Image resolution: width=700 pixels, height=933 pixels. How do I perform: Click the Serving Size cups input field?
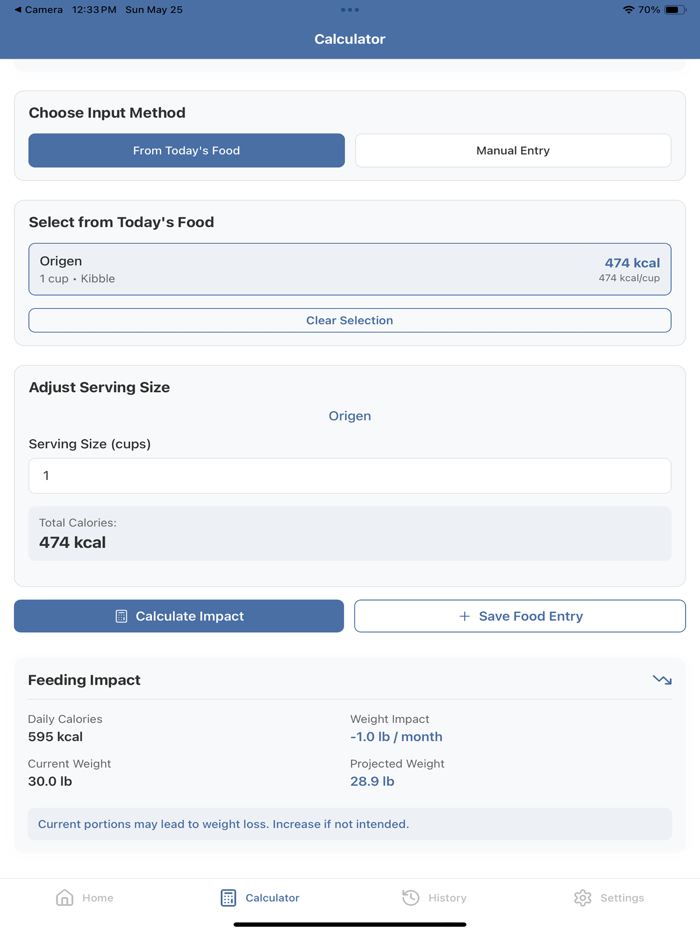[349, 475]
